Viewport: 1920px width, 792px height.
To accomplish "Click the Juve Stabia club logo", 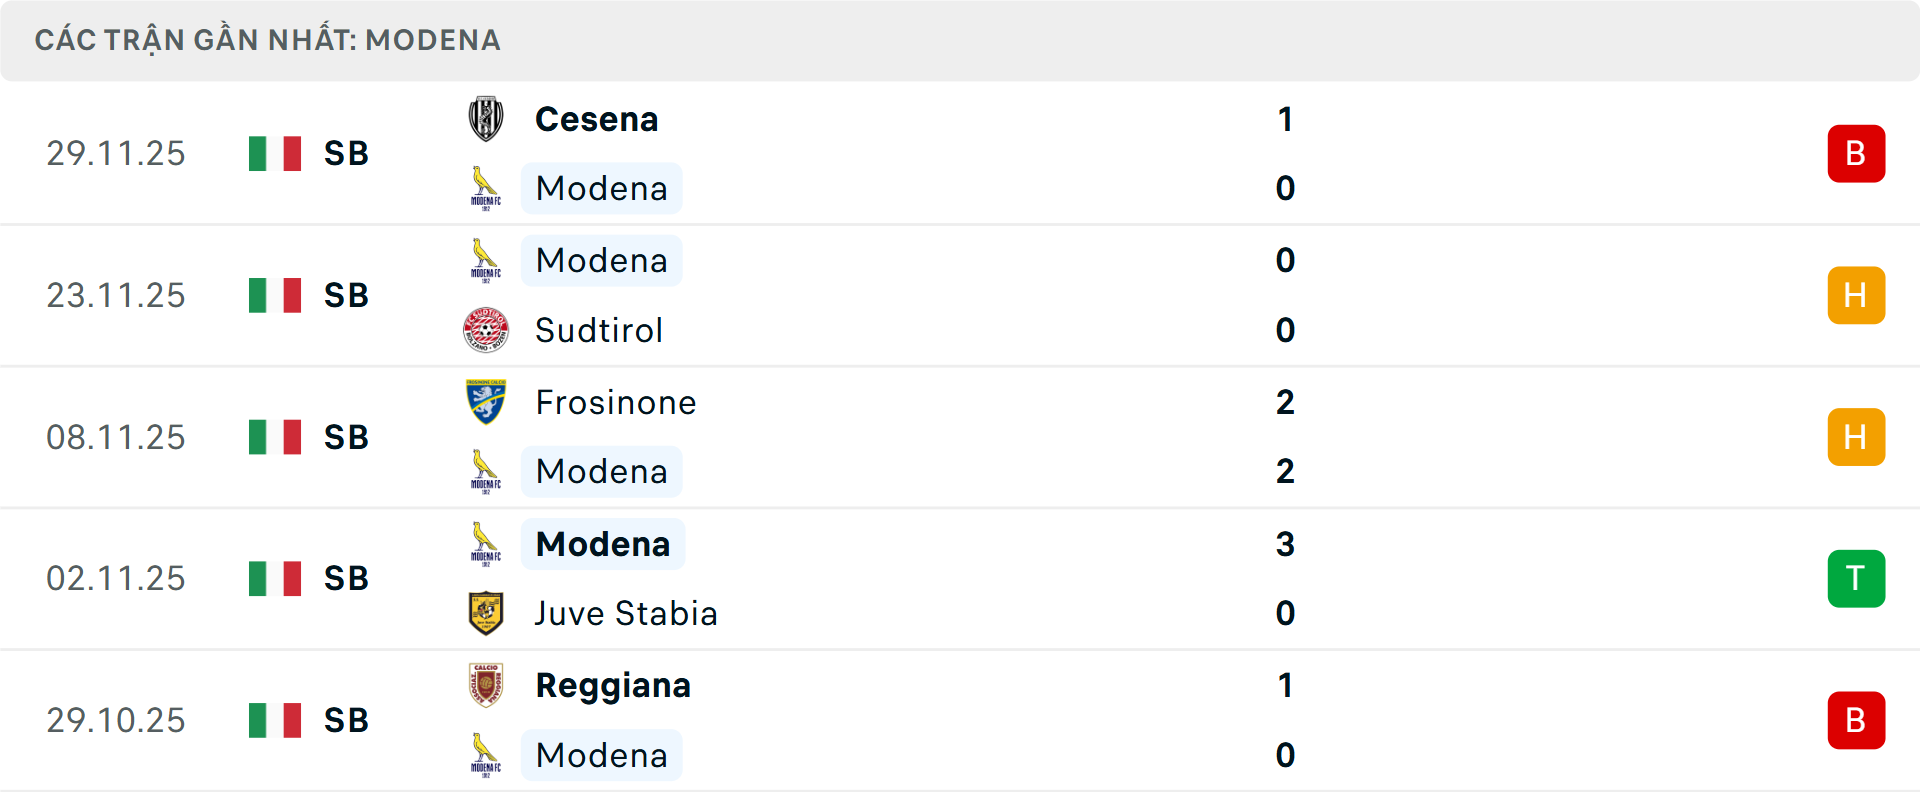I will tap(486, 613).
